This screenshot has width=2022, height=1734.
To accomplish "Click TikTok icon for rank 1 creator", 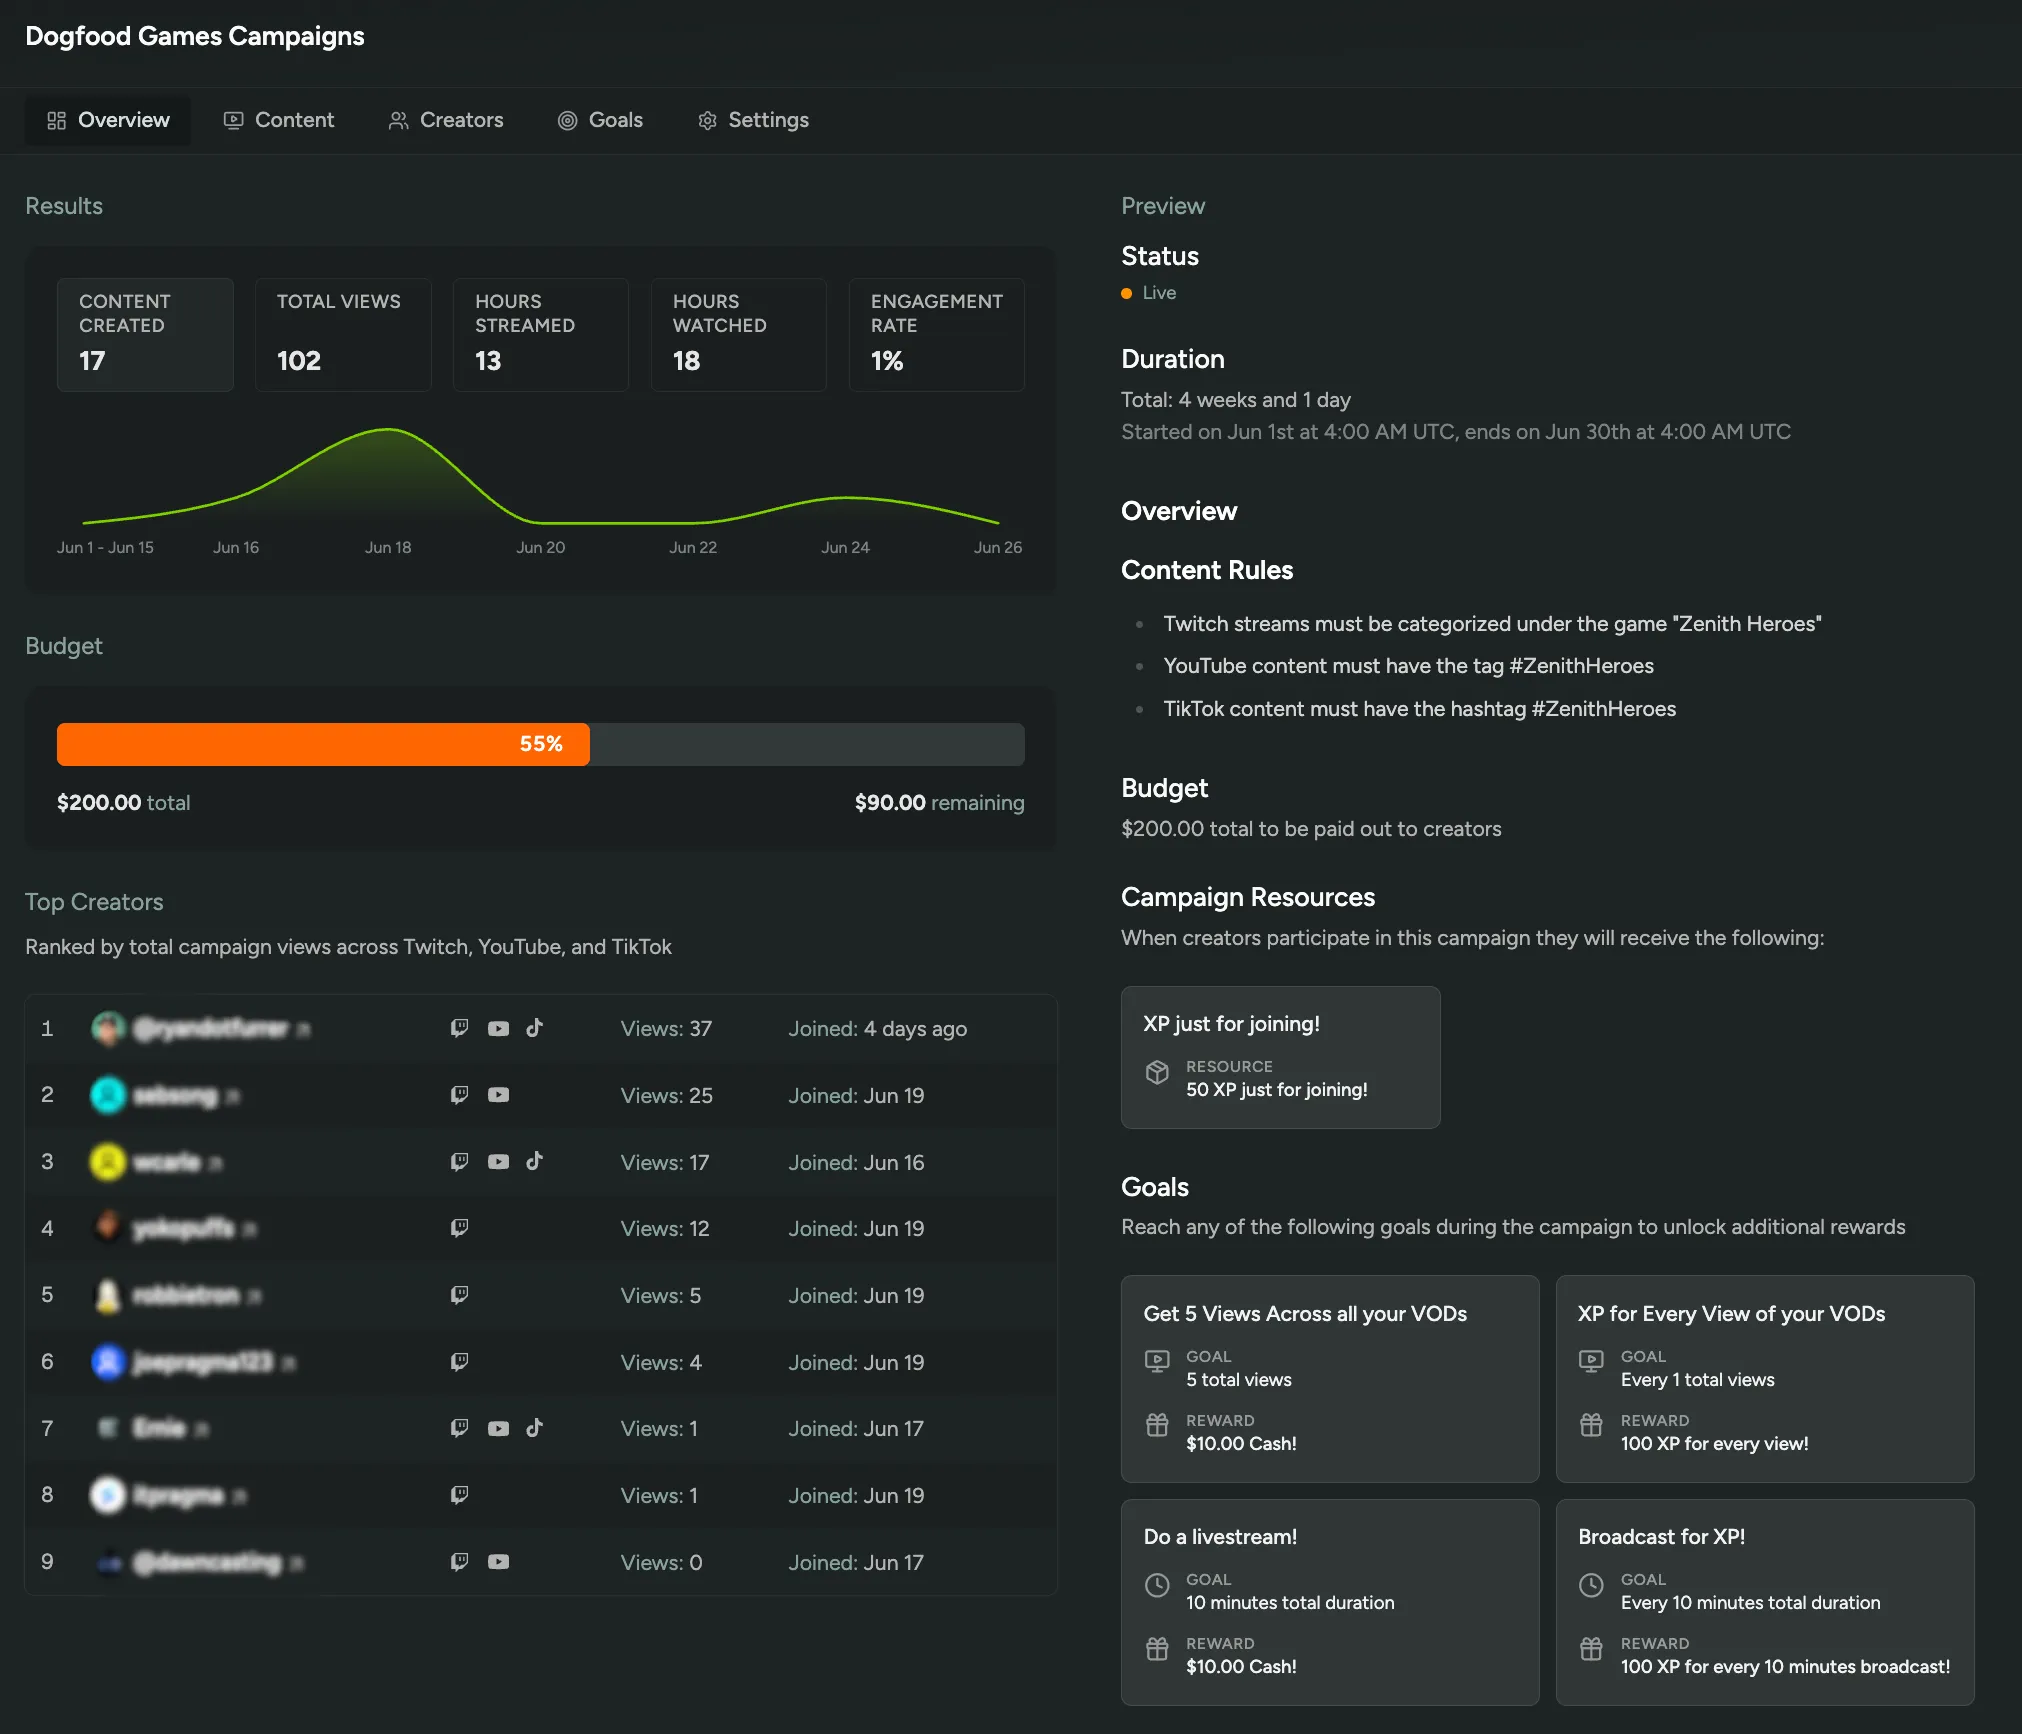I will click(535, 1027).
